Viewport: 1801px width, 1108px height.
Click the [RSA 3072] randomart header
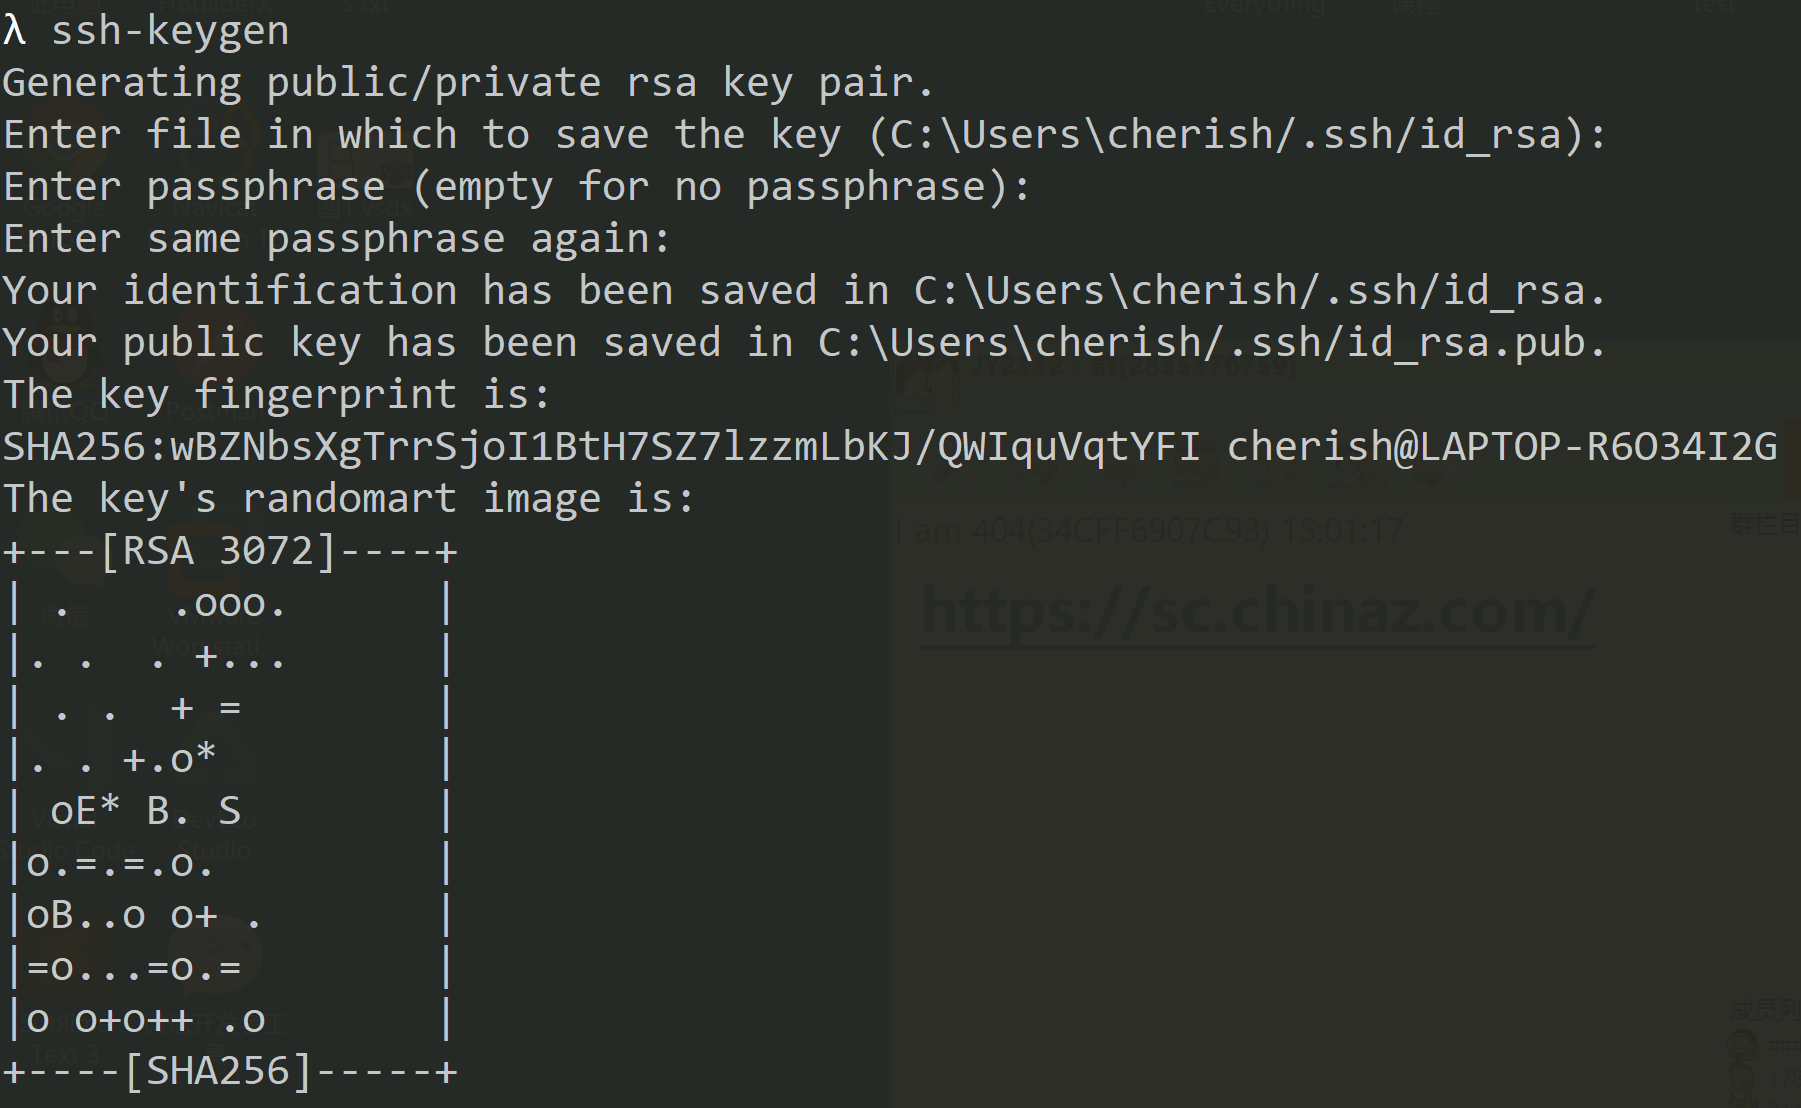click(217, 550)
